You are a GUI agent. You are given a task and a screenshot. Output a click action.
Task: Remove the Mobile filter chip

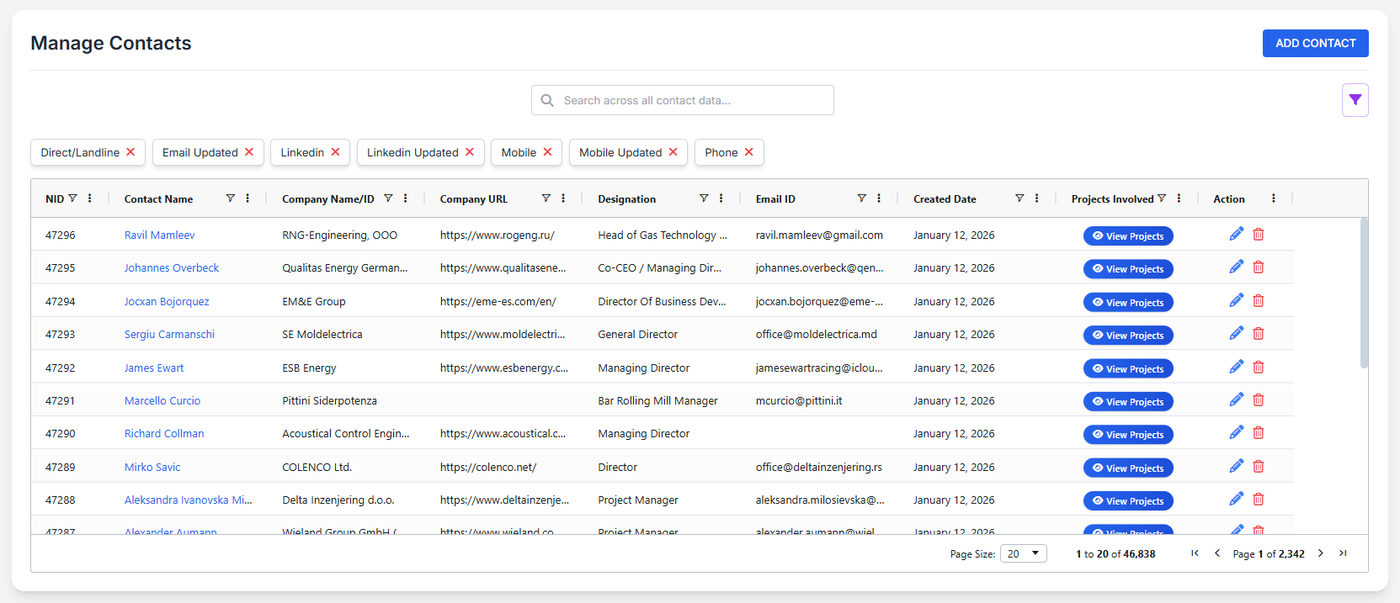547,152
